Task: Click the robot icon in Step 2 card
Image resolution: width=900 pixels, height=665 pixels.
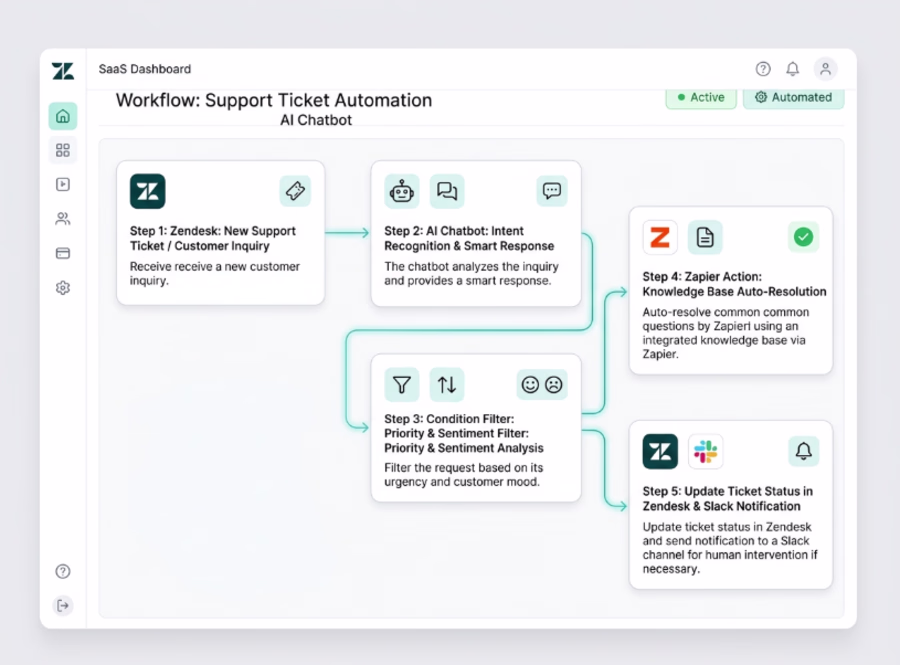Action: click(x=401, y=191)
